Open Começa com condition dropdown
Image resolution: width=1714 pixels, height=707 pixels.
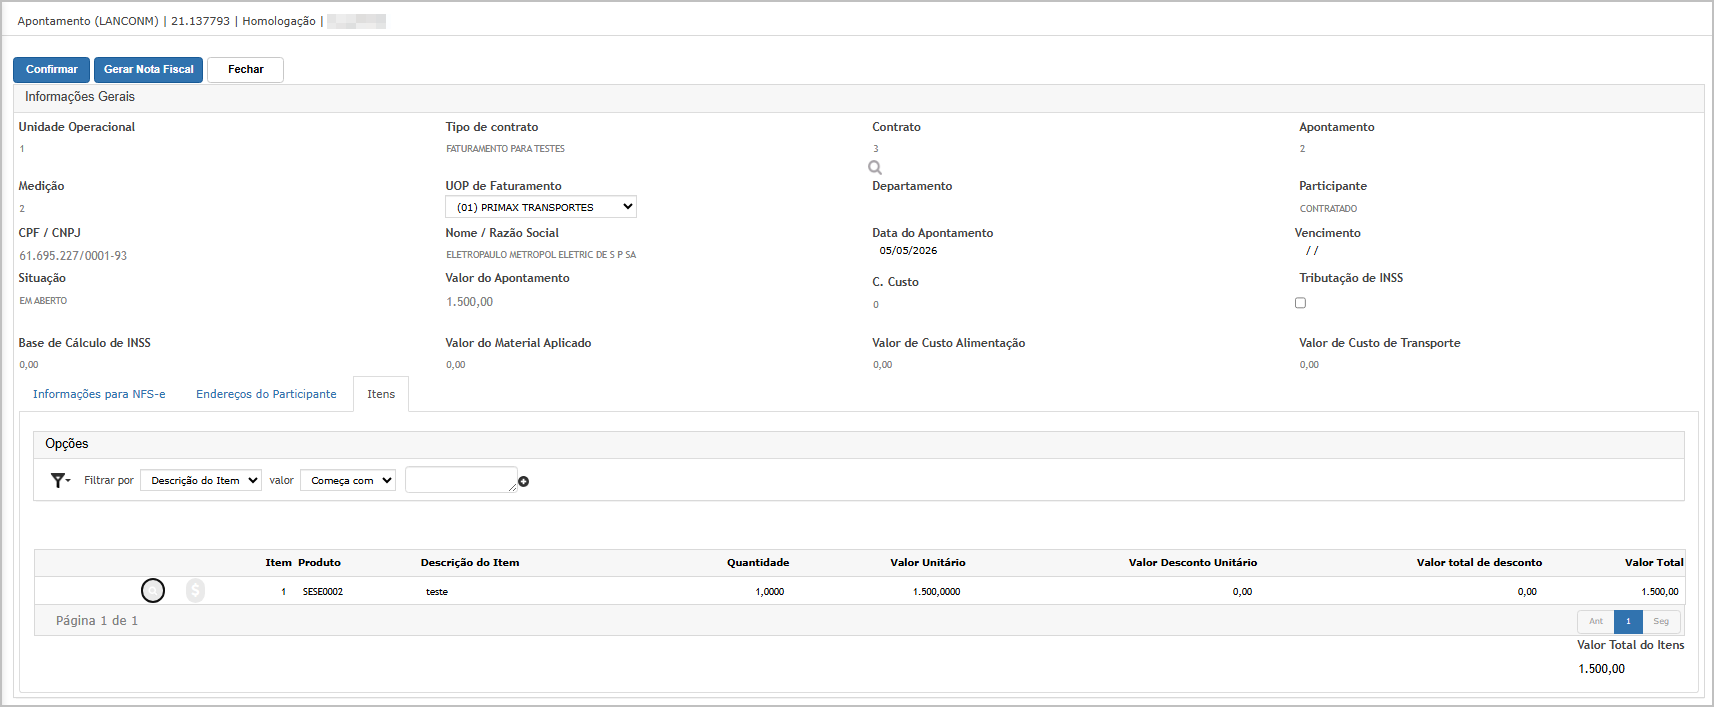tap(348, 481)
